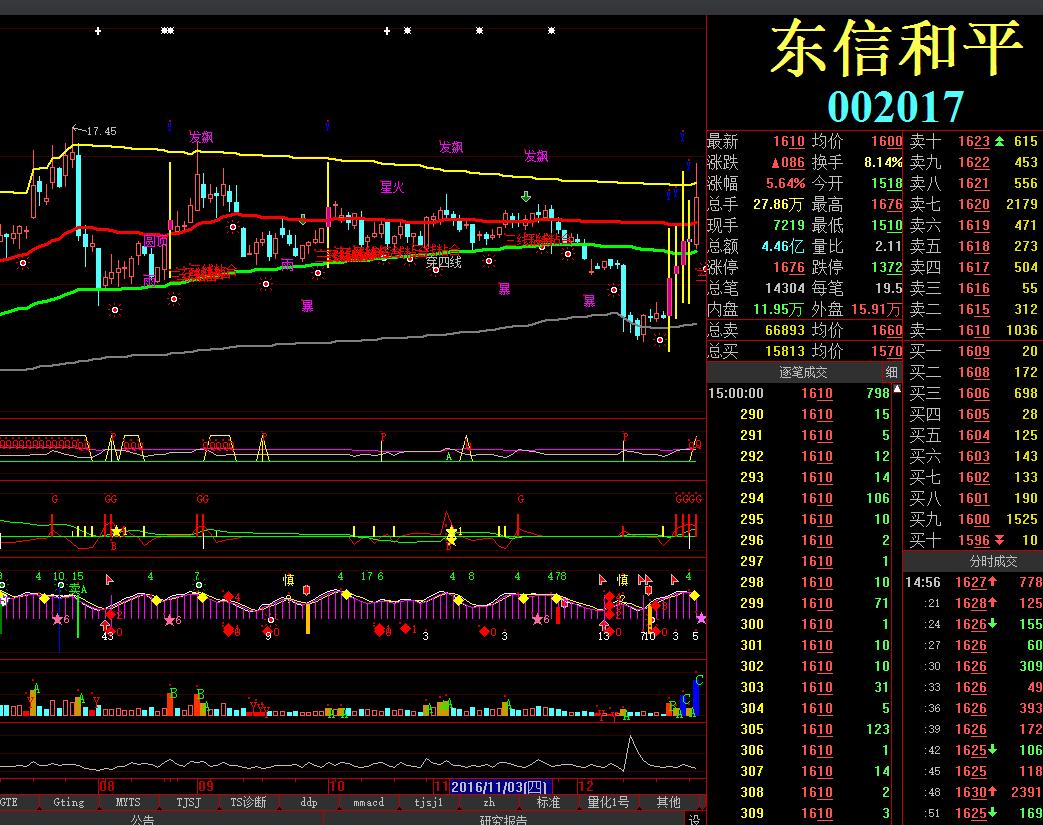This screenshot has width=1043, height=825.
Task: Click the blue C-labeled volume bar
Action: click(x=696, y=696)
